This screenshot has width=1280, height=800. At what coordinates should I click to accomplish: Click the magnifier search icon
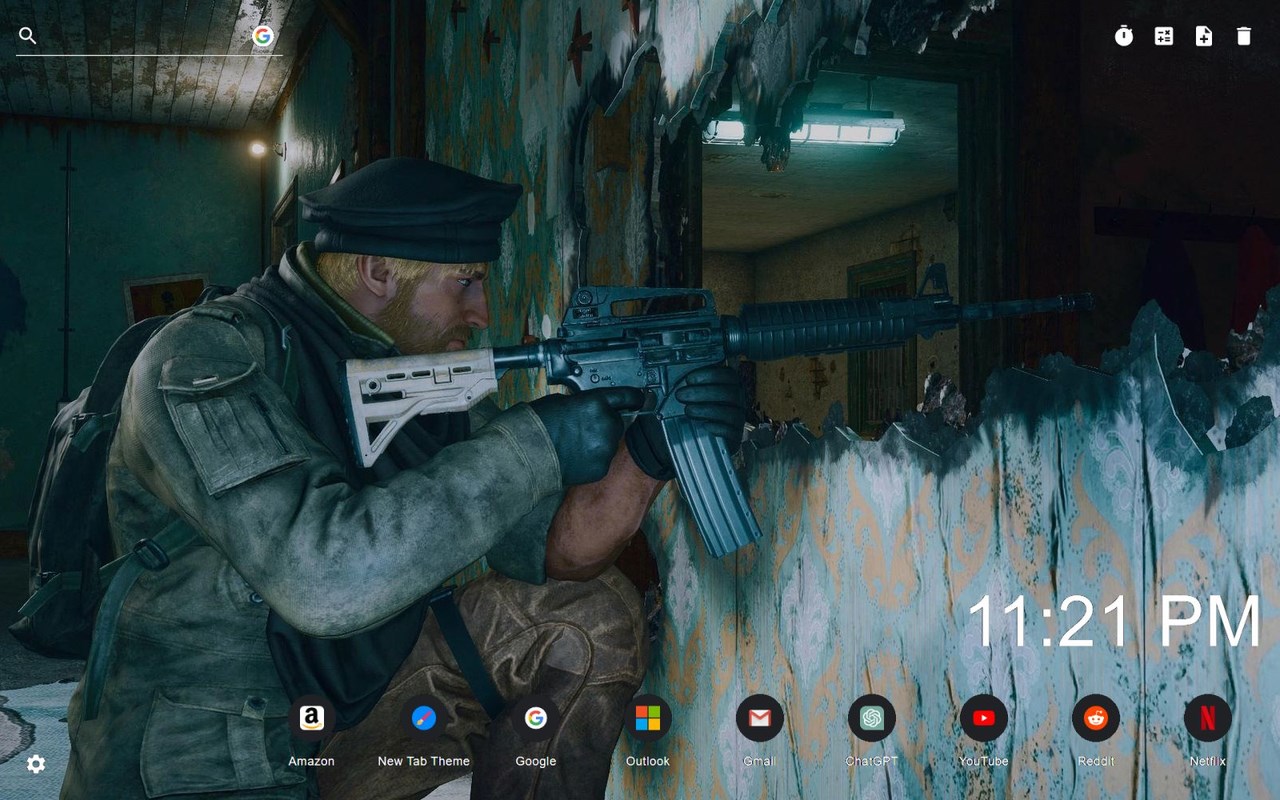point(28,36)
